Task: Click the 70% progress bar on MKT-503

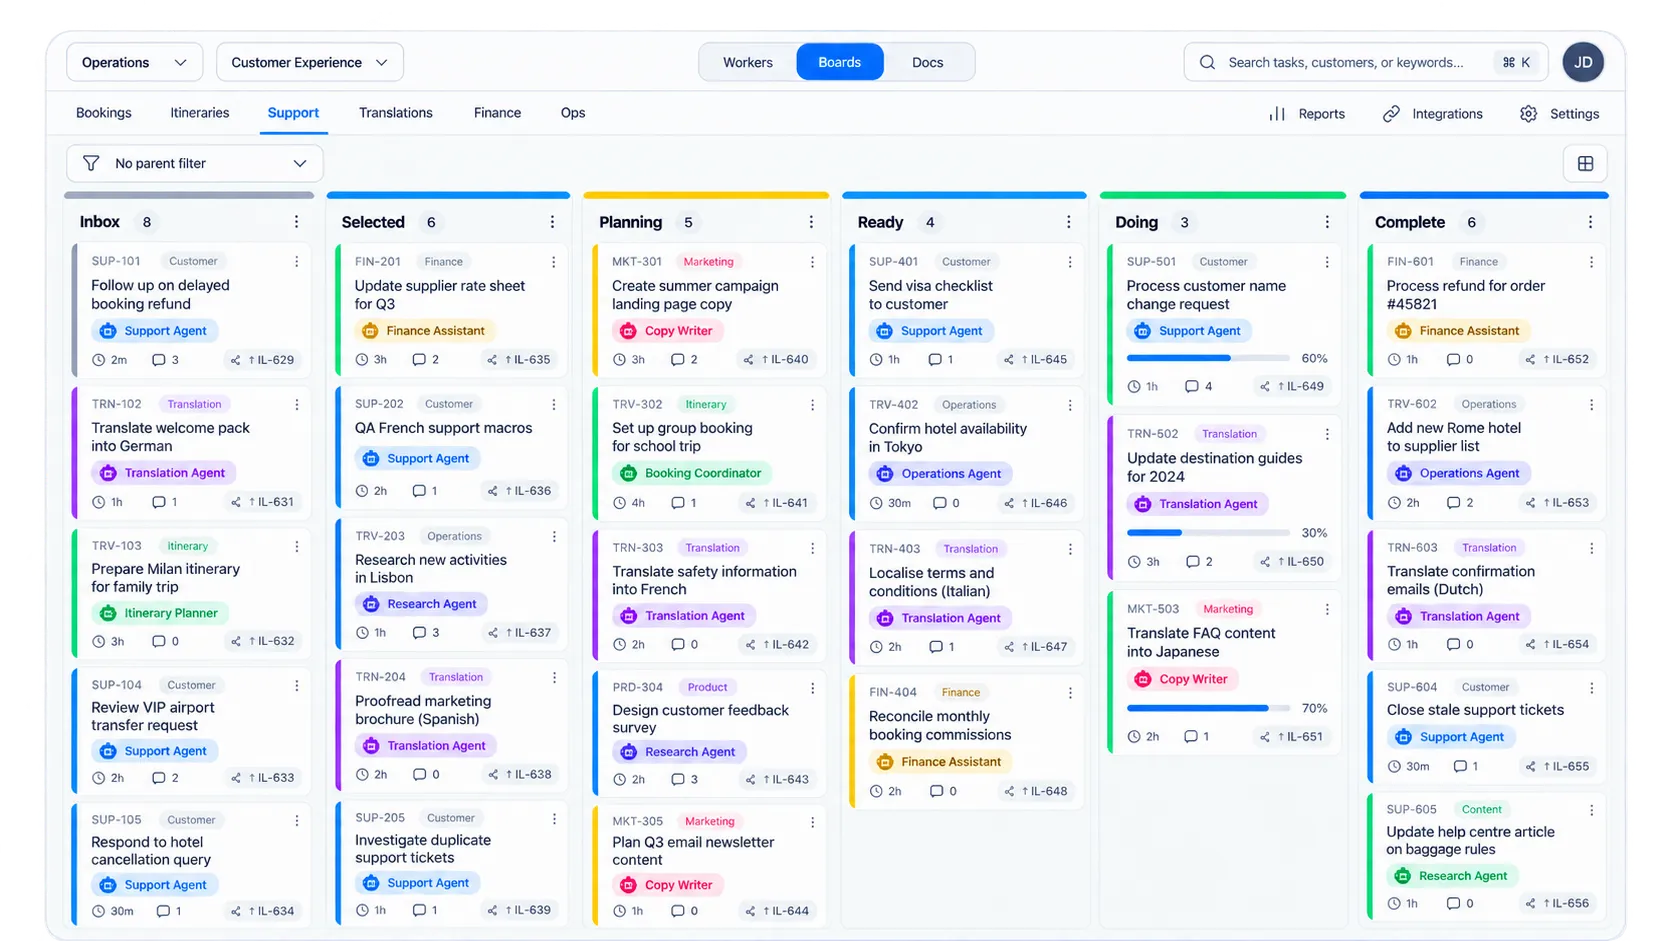Action: click(x=1208, y=708)
